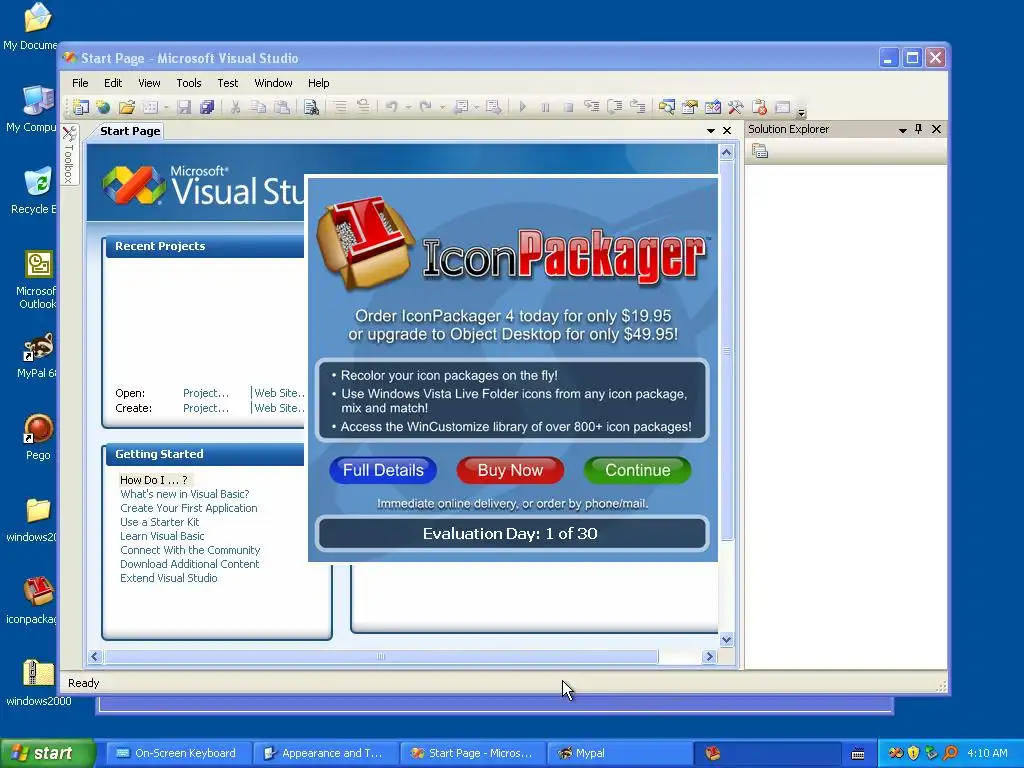Click the Find in Files toolbar icon

(x=312, y=107)
